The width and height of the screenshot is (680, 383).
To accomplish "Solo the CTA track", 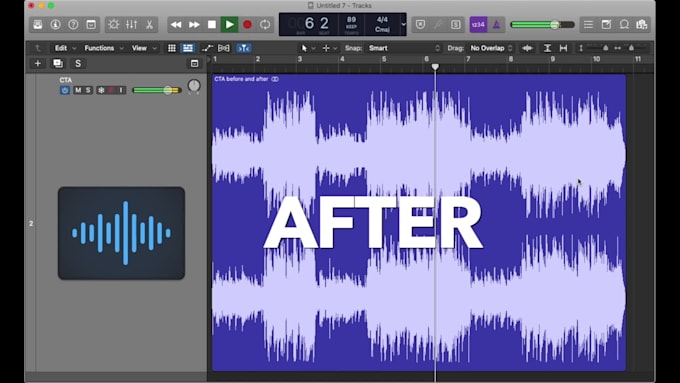I will click(88, 90).
